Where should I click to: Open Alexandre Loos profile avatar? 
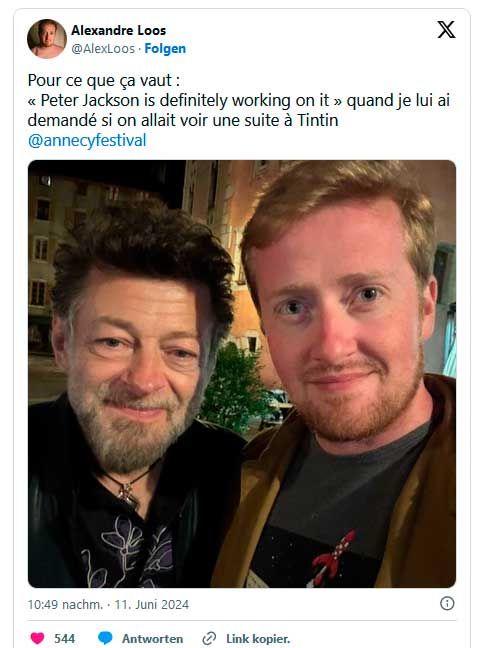47,39
